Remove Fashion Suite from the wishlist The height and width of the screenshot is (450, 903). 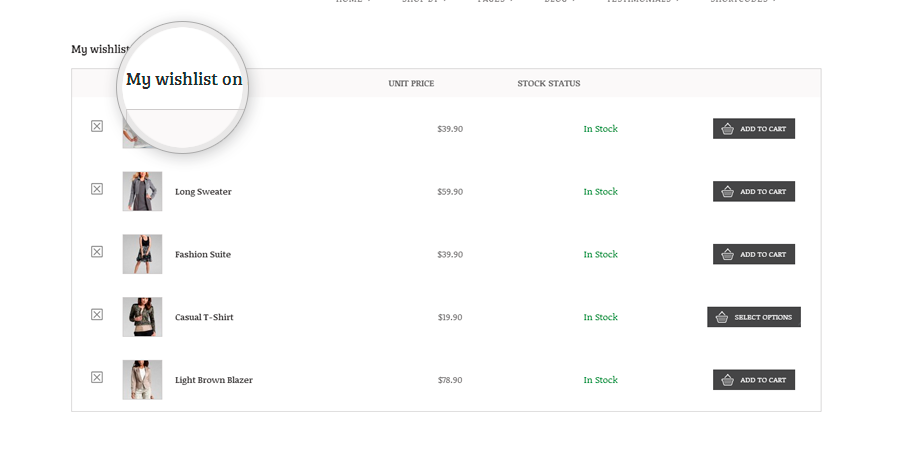[x=97, y=252]
